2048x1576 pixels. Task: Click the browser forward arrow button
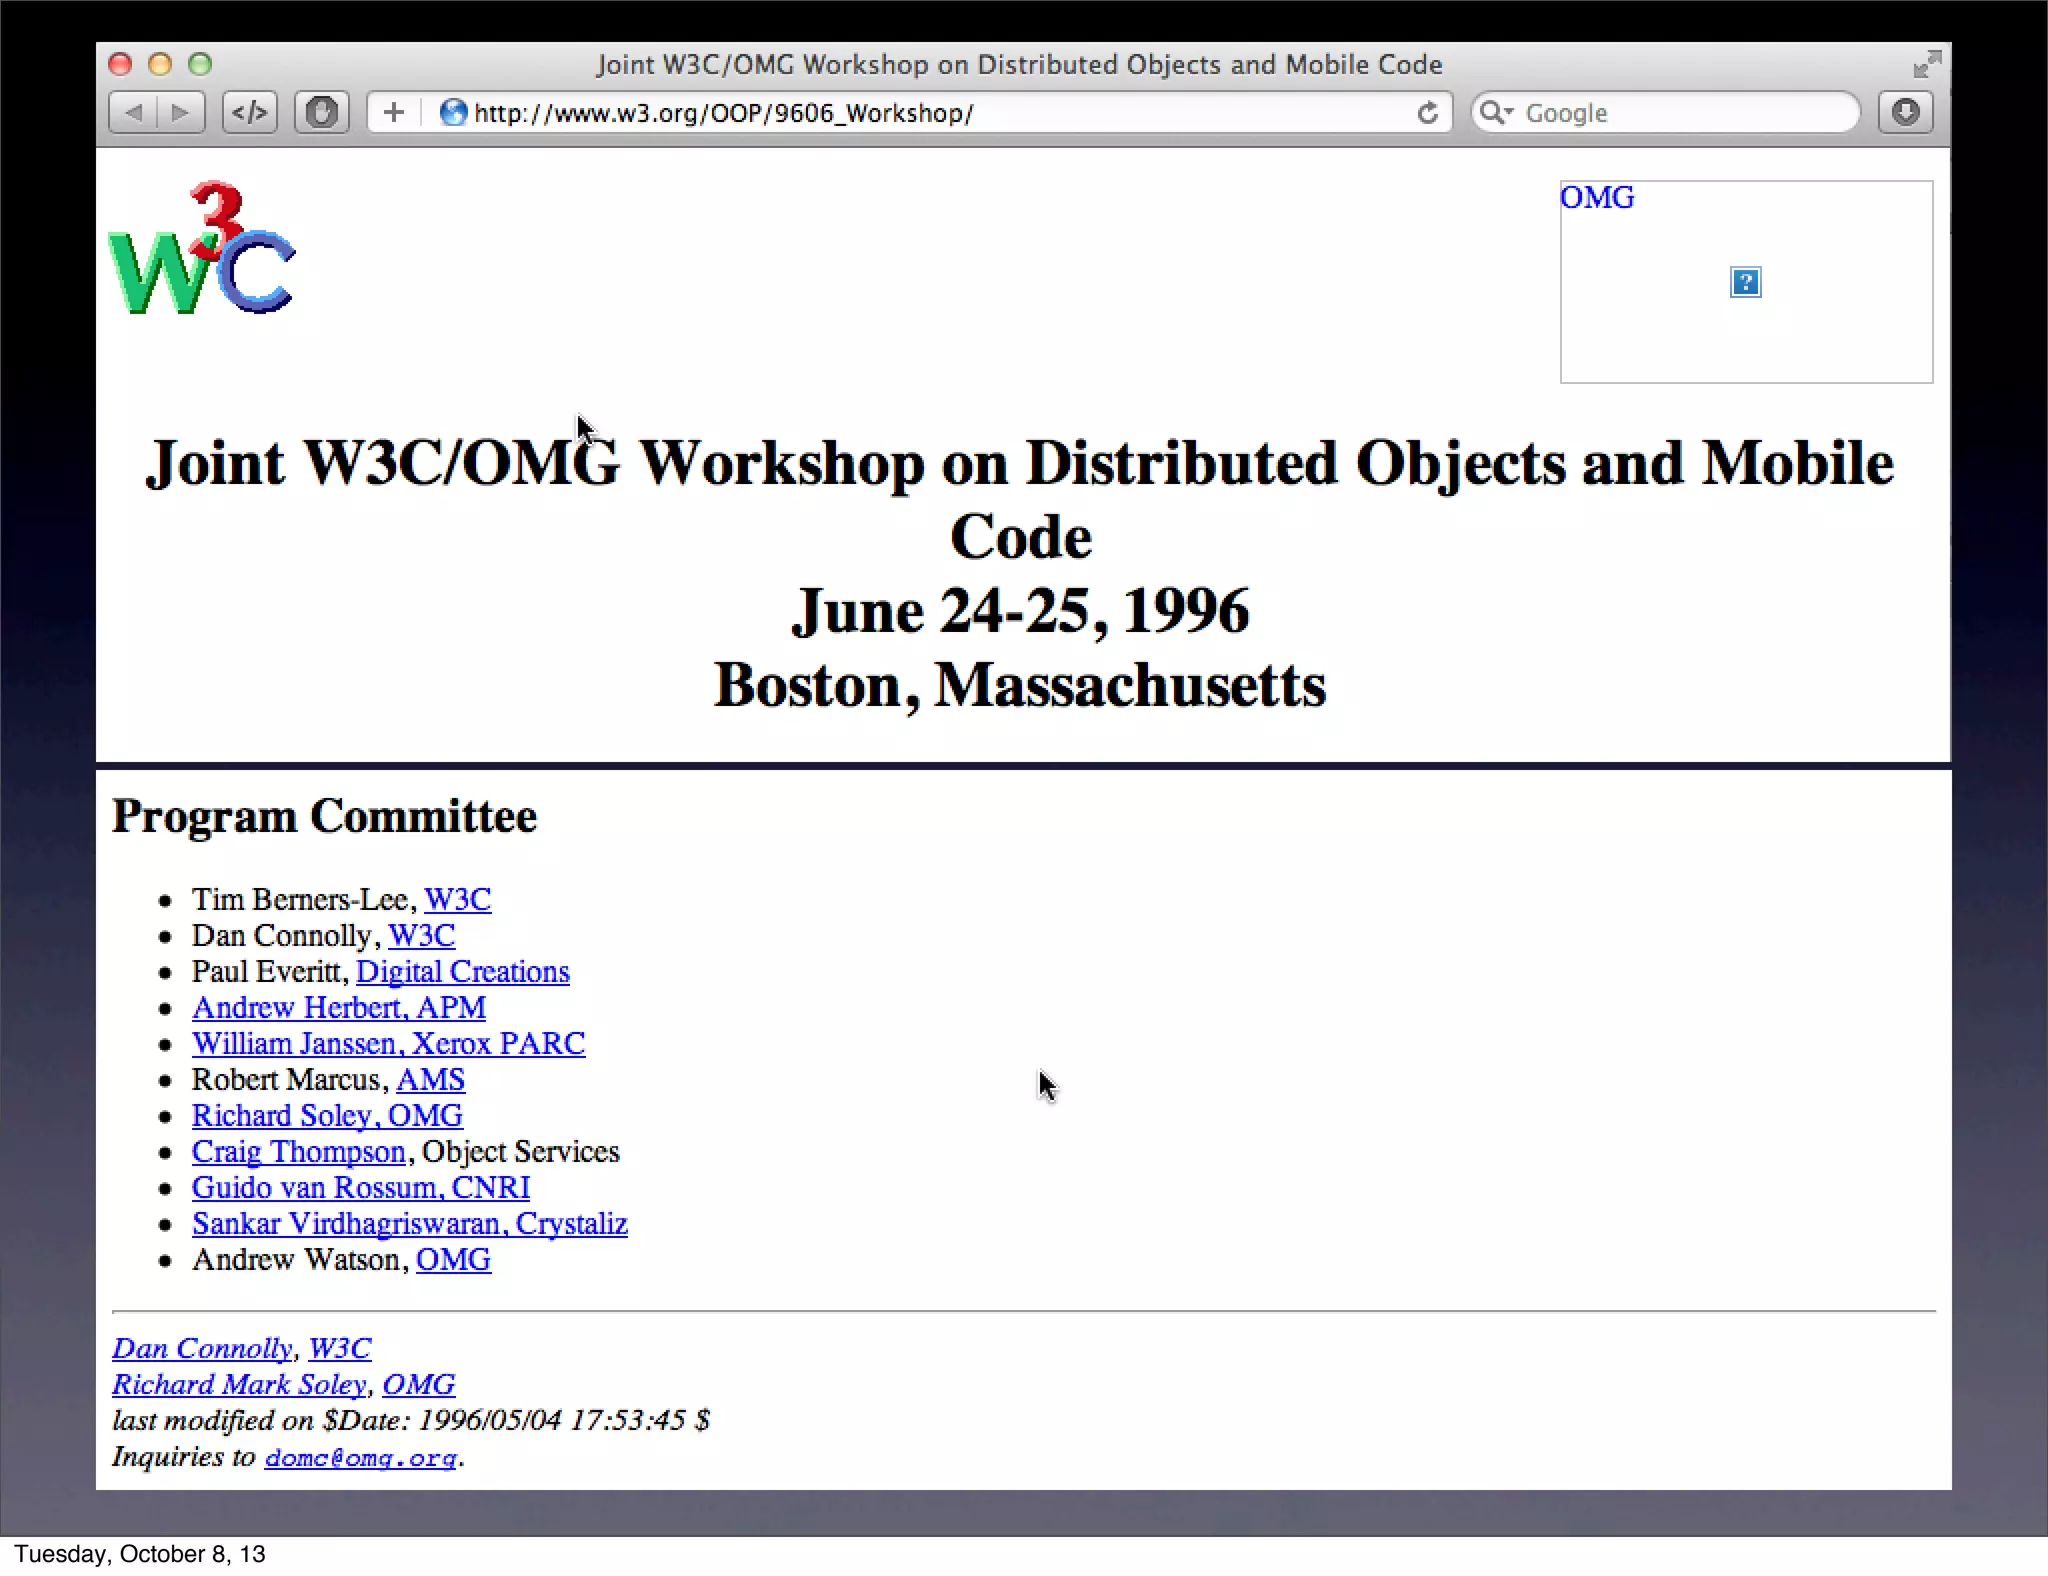(180, 112)
